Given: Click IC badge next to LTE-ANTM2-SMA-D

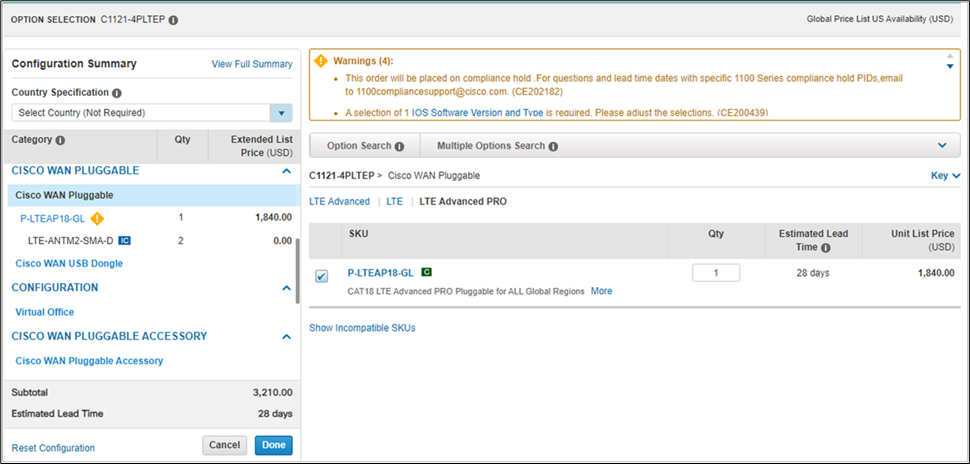Looking at the screenshot, I should click(124, 241).
